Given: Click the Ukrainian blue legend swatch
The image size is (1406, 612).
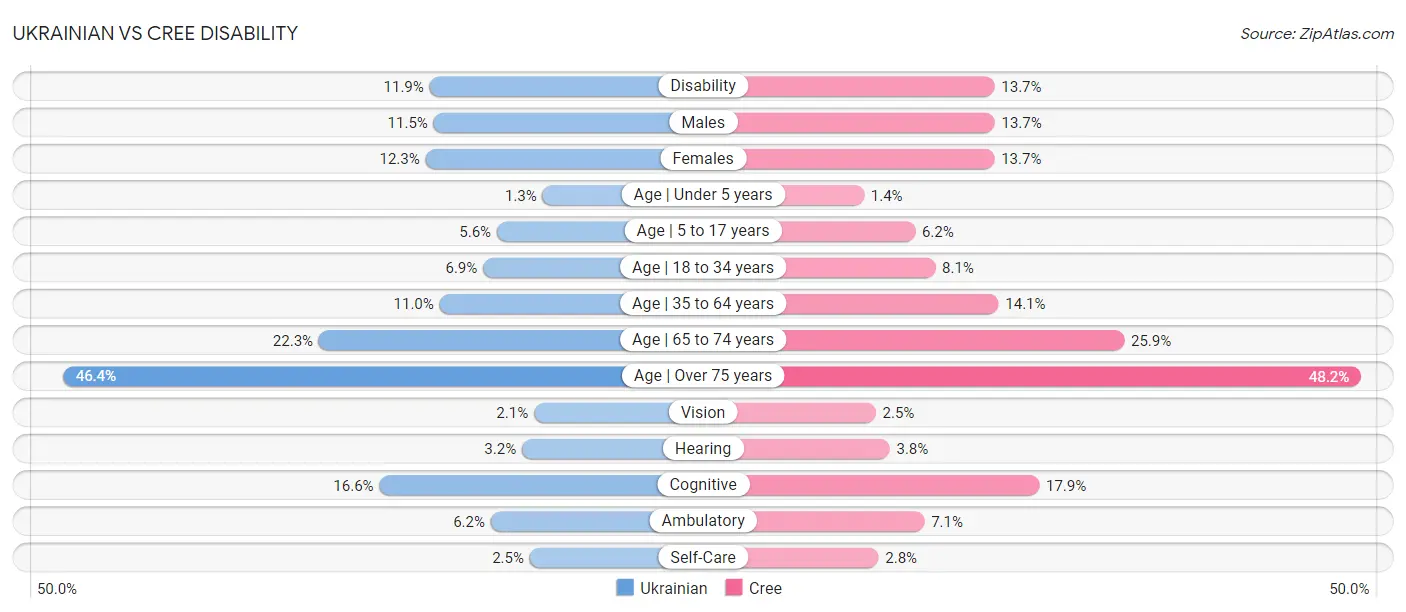Looking at the screenshot, I should click(x=625, y=588).
